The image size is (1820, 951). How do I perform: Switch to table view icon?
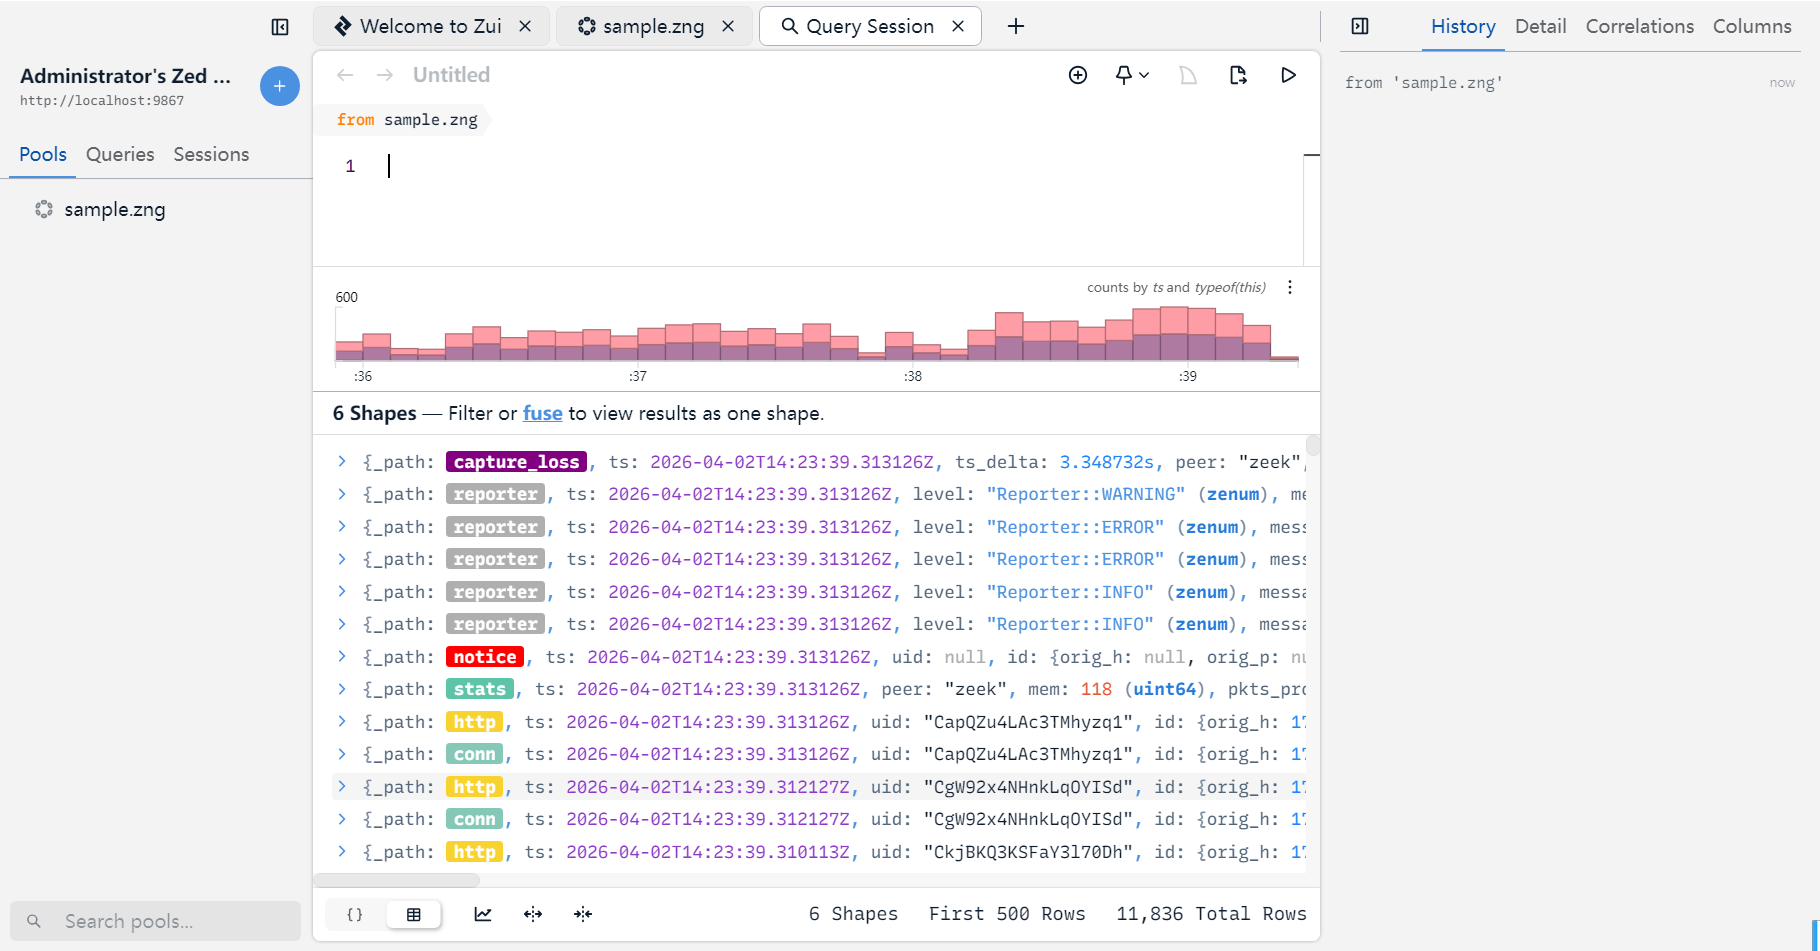(x=414, y=914)
